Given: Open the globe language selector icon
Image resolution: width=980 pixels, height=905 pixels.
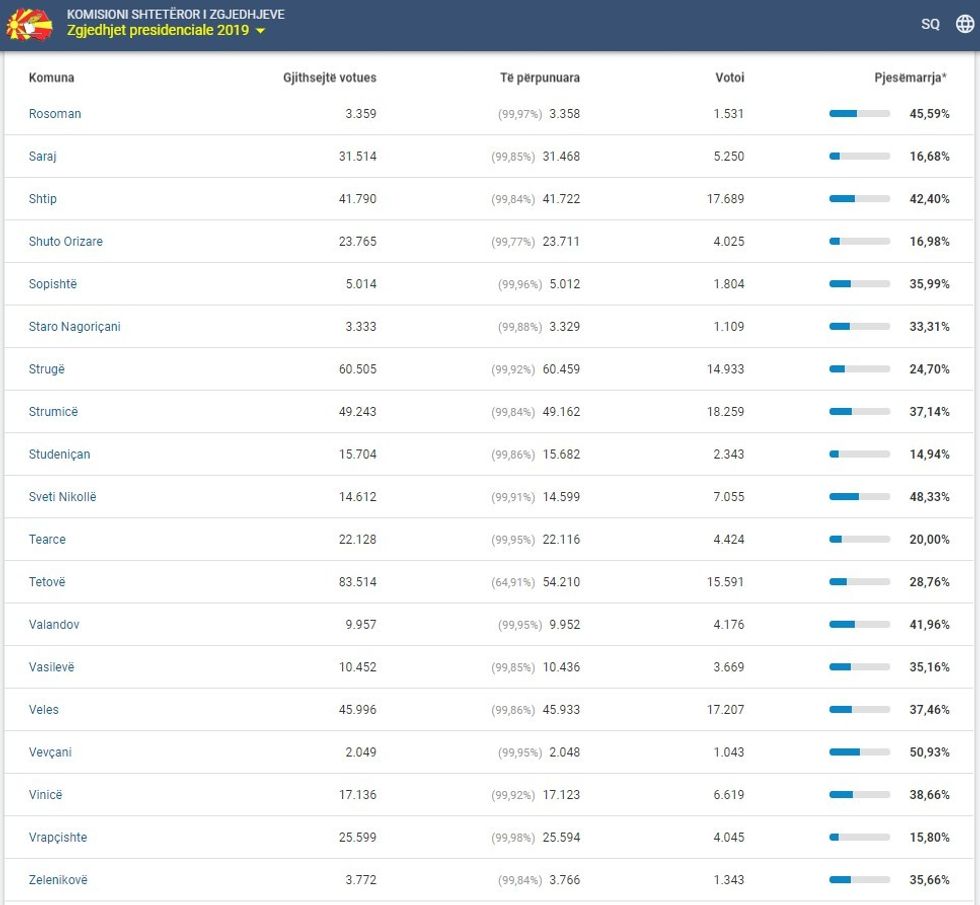Looking at the screenshot, I should tap(964, 24).
